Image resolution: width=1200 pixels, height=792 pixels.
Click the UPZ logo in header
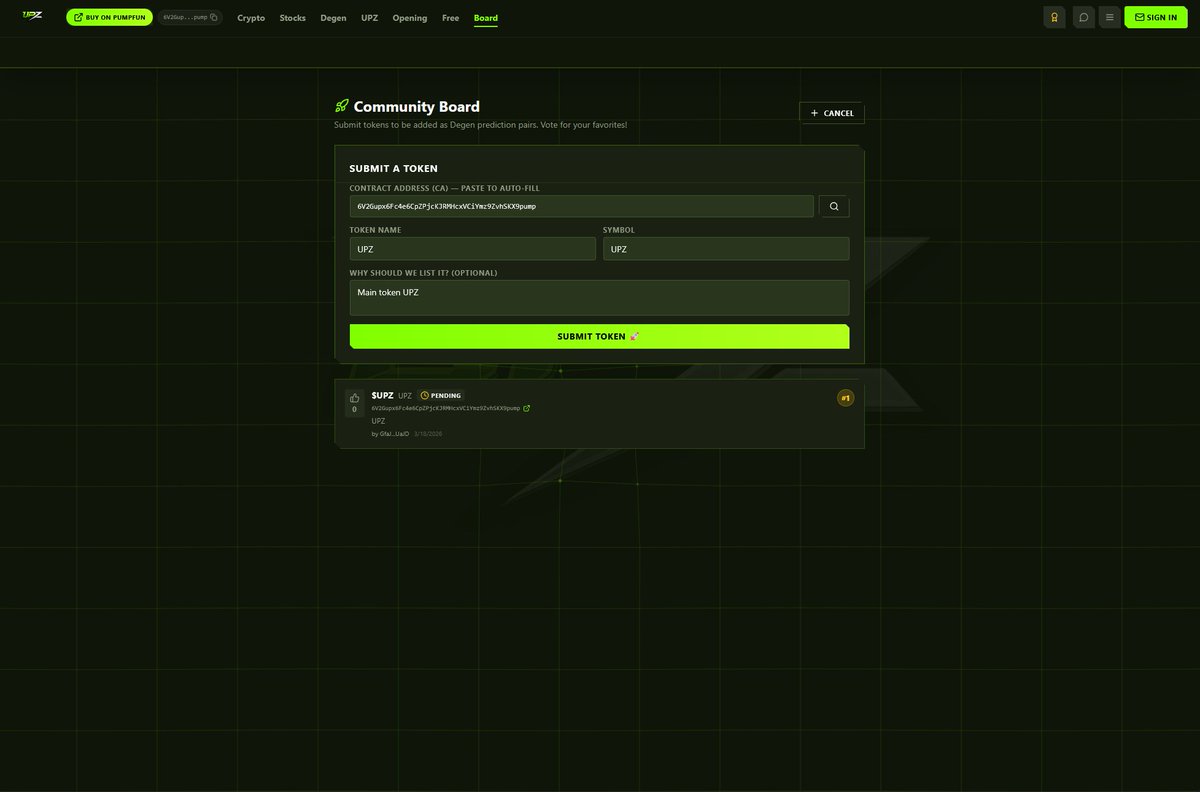[33, 16]
